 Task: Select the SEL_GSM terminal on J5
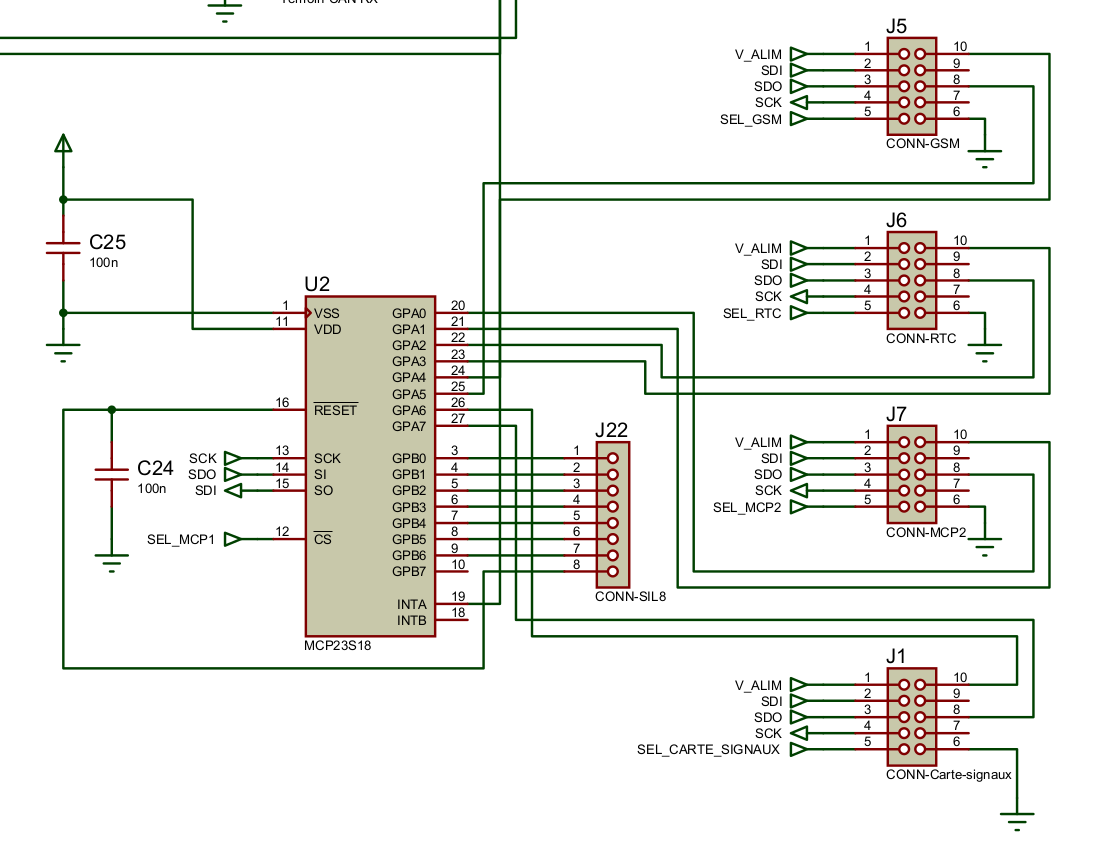click(x=798, y=119)
